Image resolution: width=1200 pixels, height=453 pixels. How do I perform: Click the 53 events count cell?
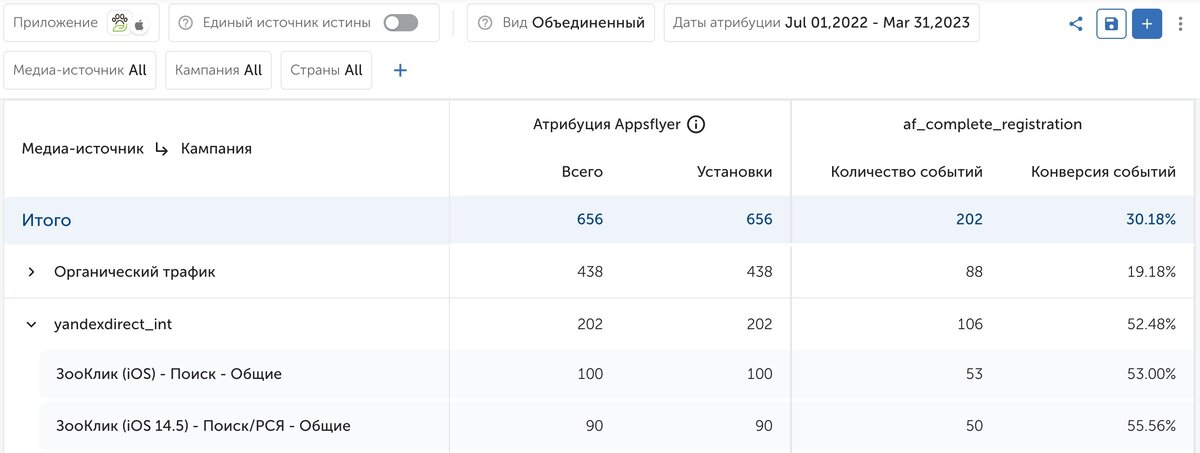974,374
